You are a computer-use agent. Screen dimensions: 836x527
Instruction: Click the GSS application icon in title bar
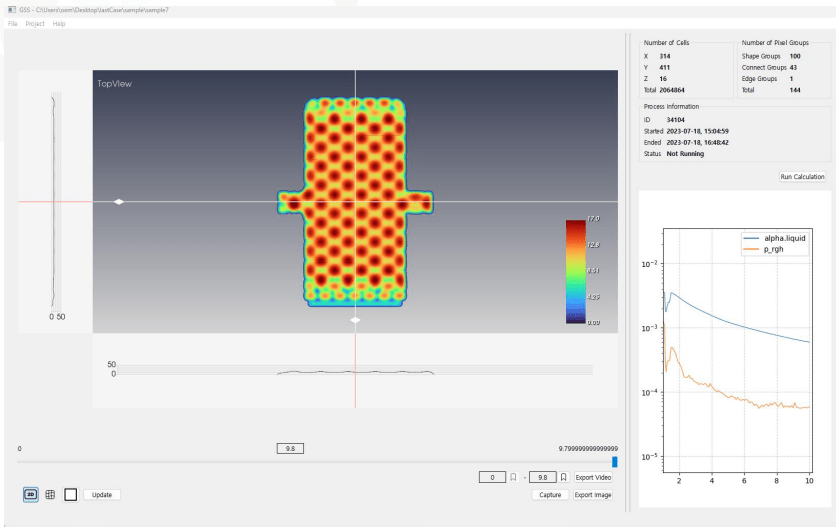(10, 8)
